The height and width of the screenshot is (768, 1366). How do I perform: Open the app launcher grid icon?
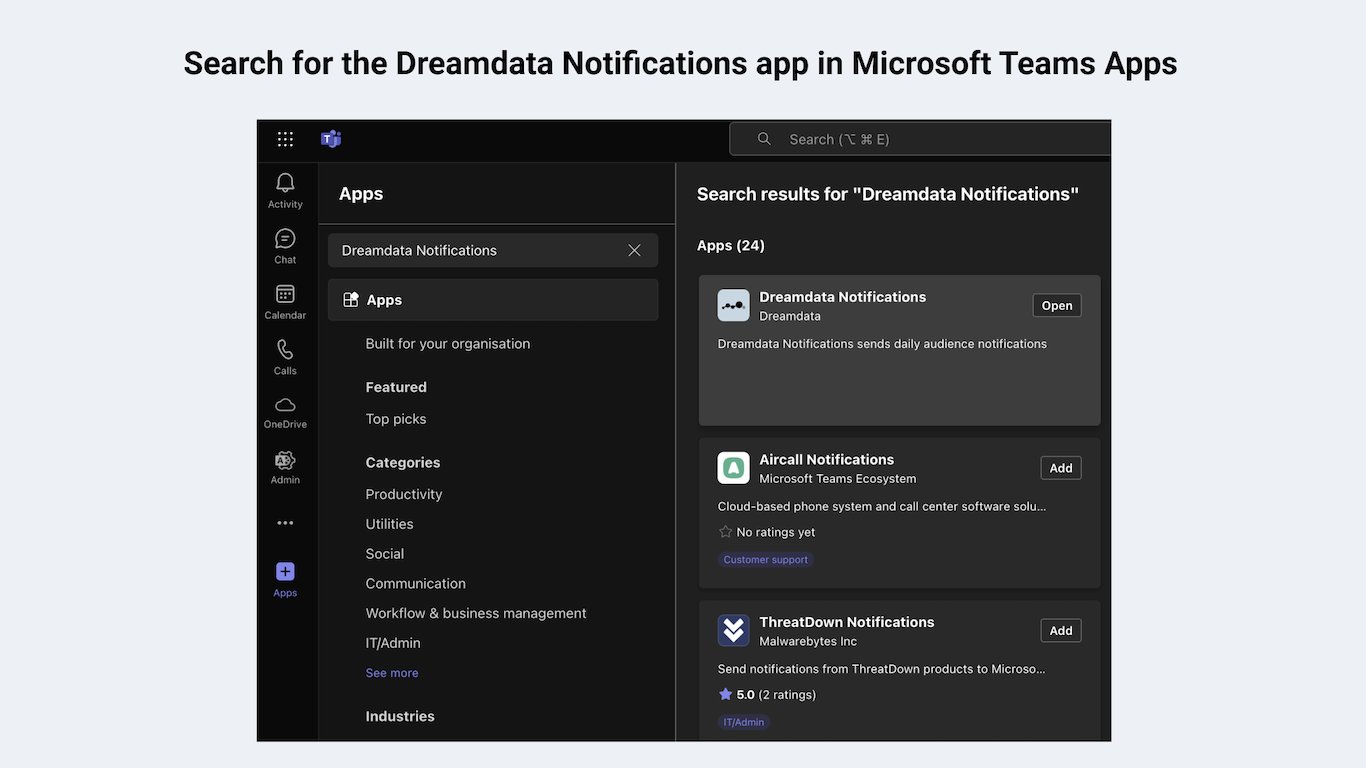[x=285, y=139]
